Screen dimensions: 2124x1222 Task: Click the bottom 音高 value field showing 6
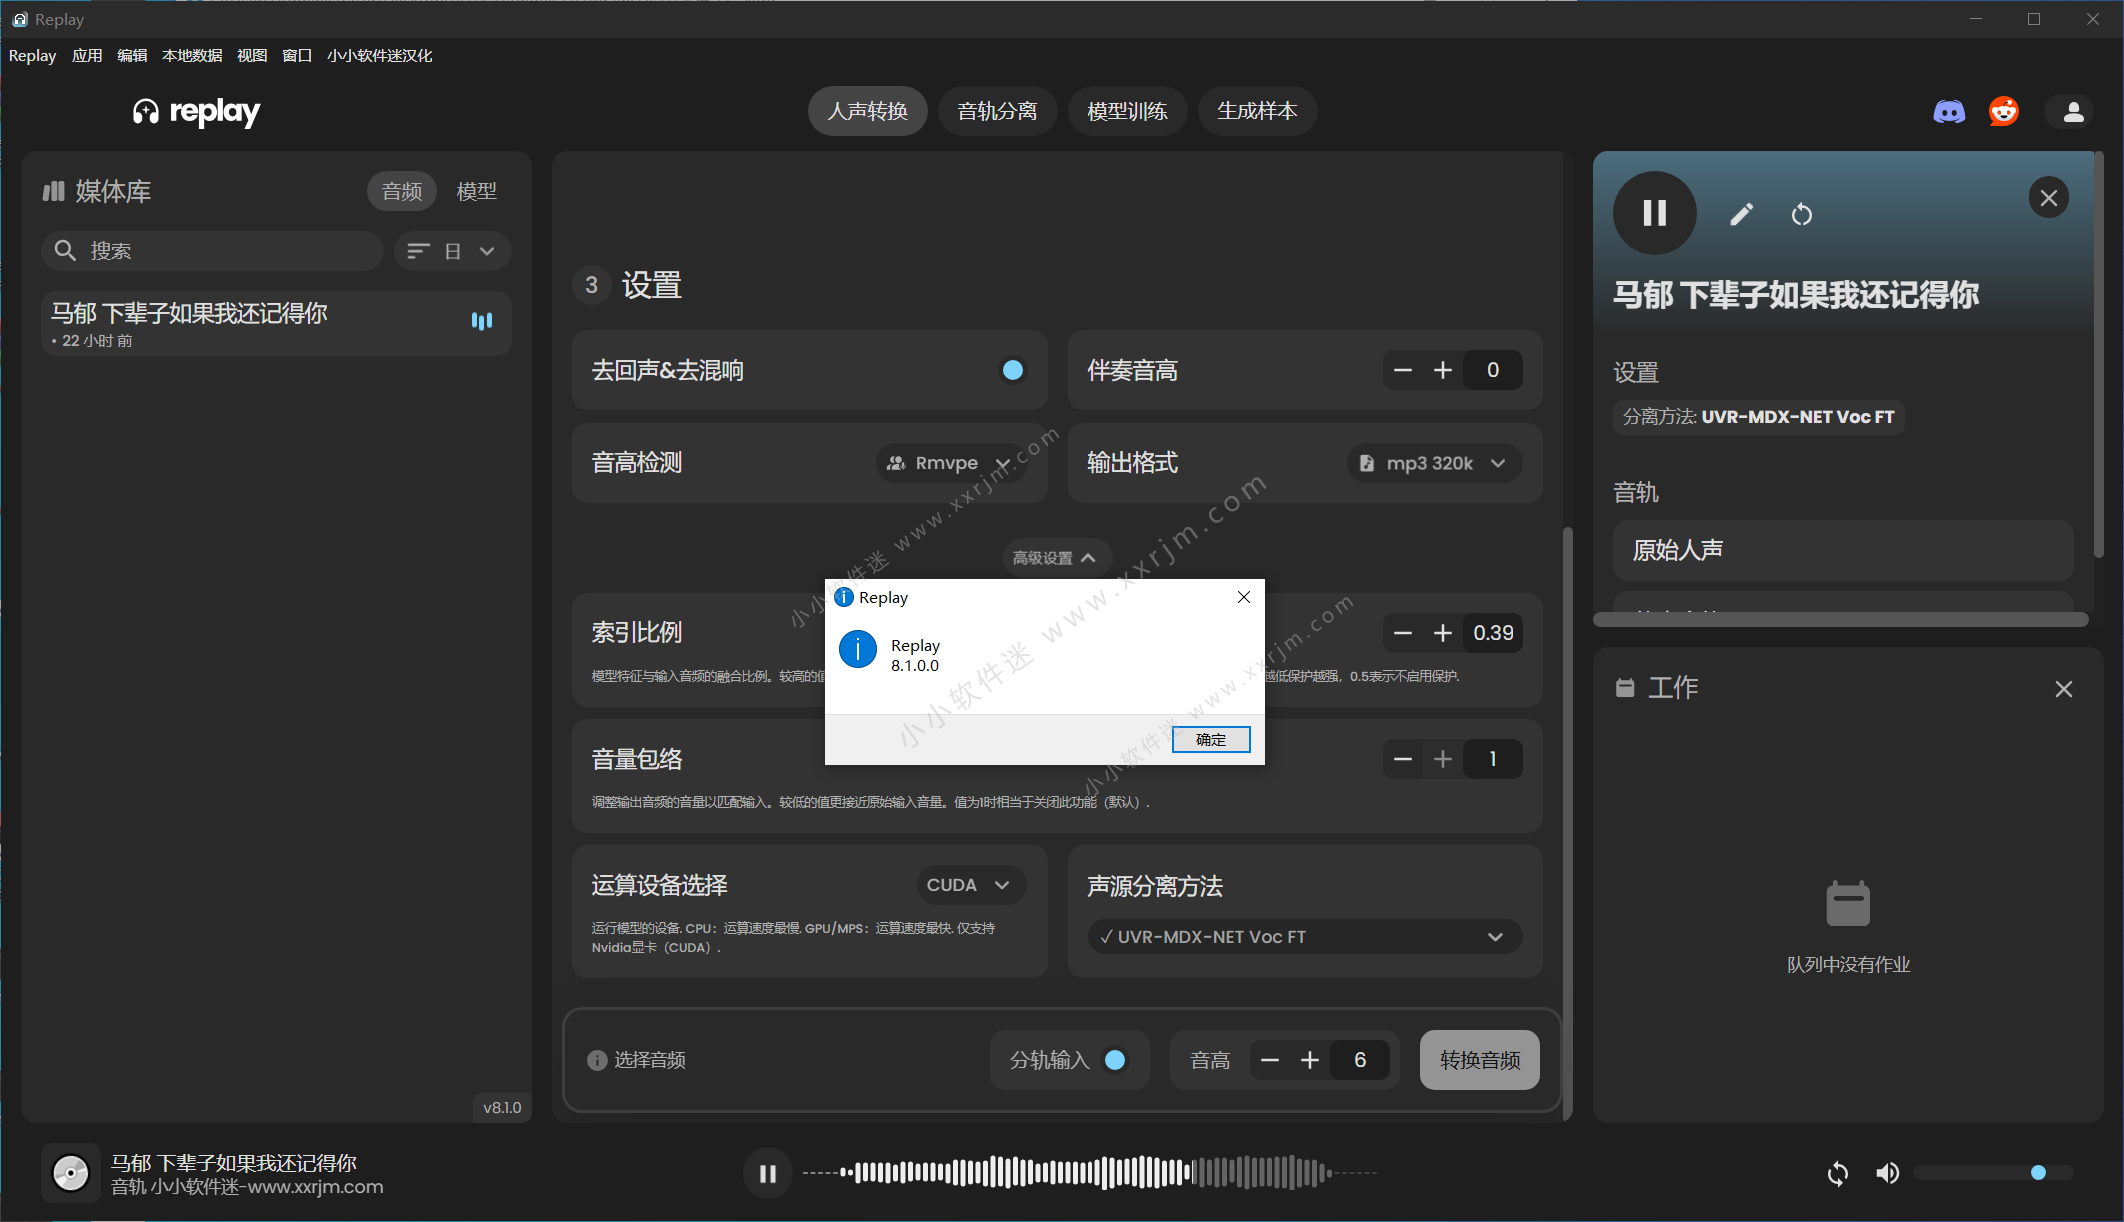click(x=1360, y=1061)
